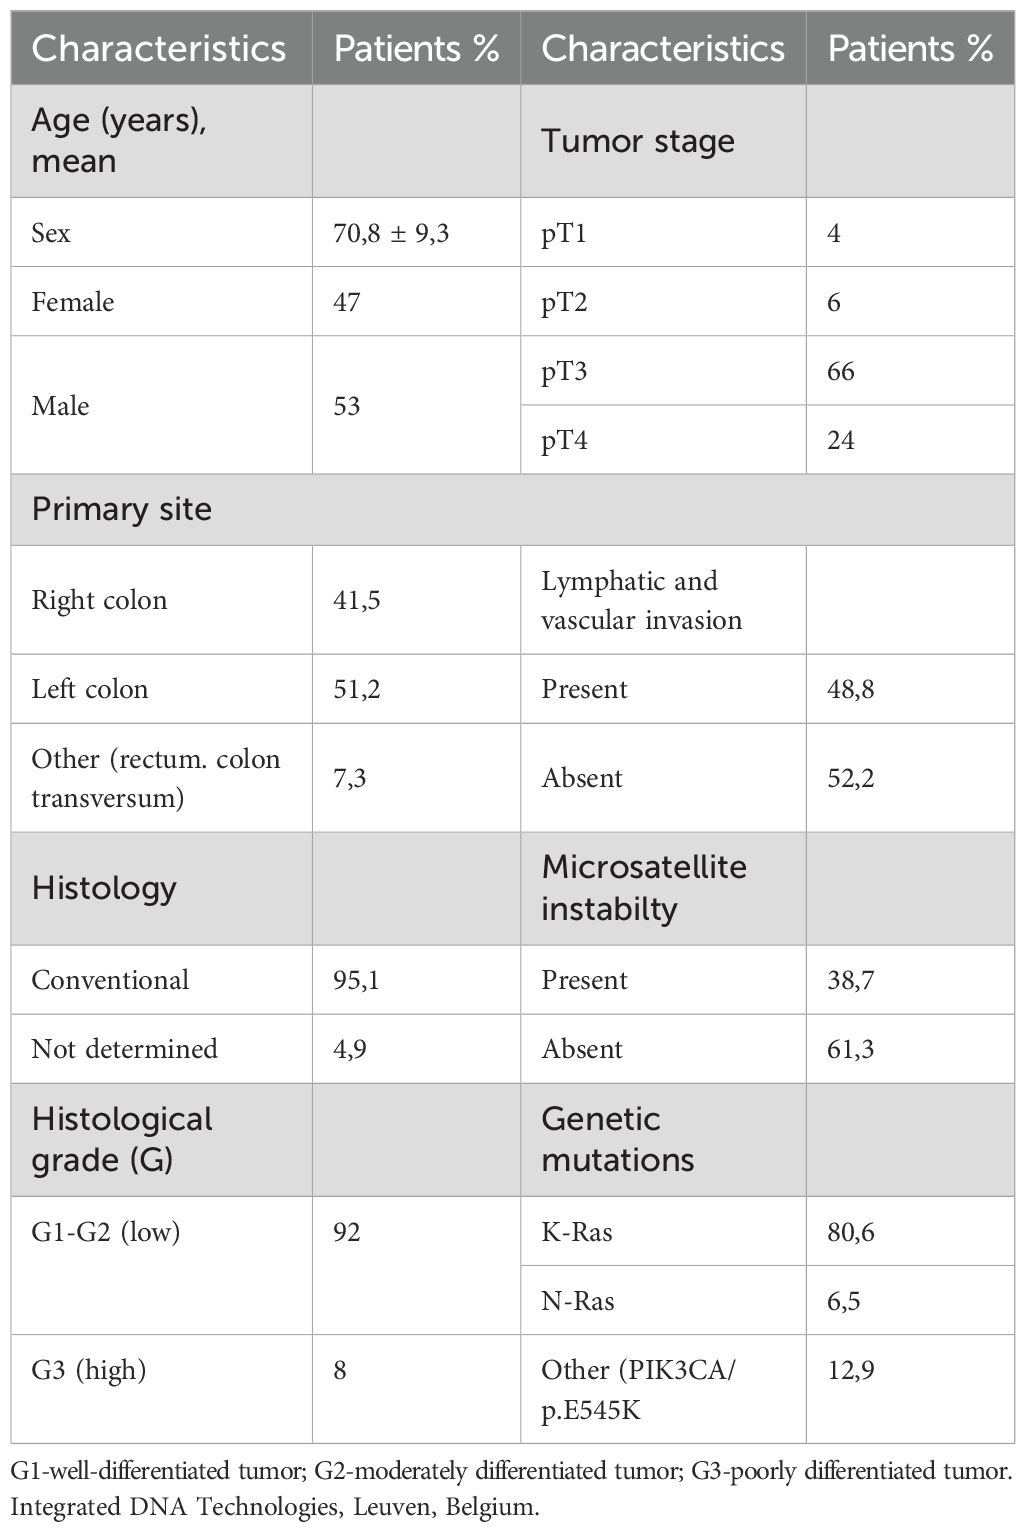Select the 'Not determined' row label
Image resolution: width=1026 pixels, height=1532 pixels.
coord(124,1048)
